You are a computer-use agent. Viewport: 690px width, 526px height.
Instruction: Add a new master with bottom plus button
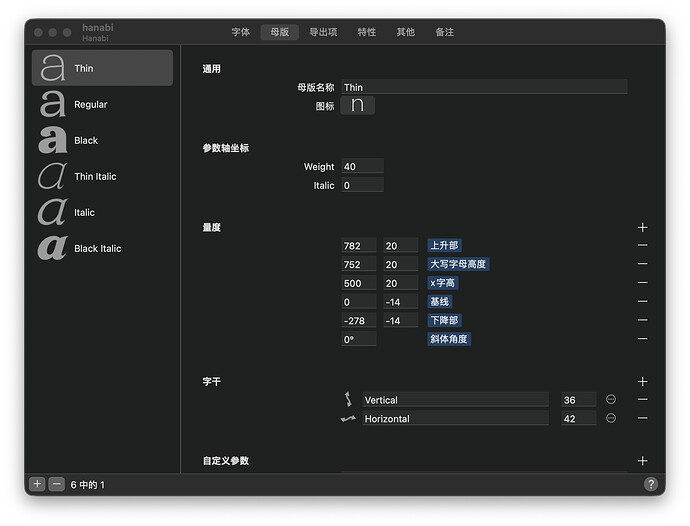37,484
